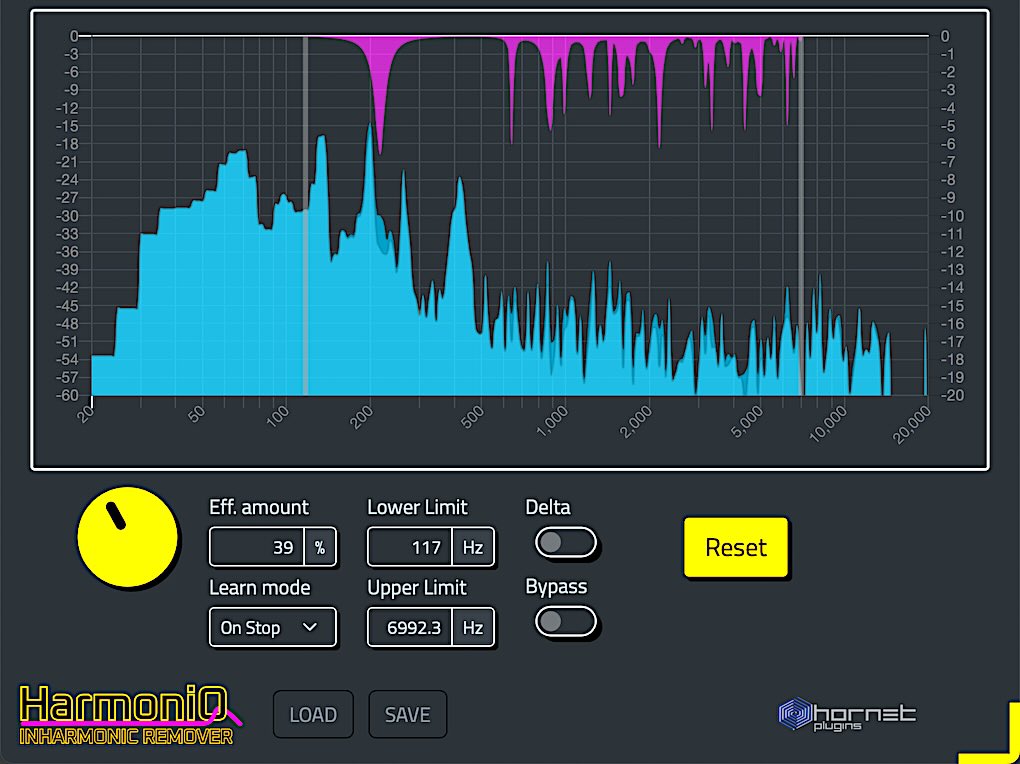Click the lower limit gray marker line in spectrum
Screen dimensions: 1020x764
click(x=305, y=216)
